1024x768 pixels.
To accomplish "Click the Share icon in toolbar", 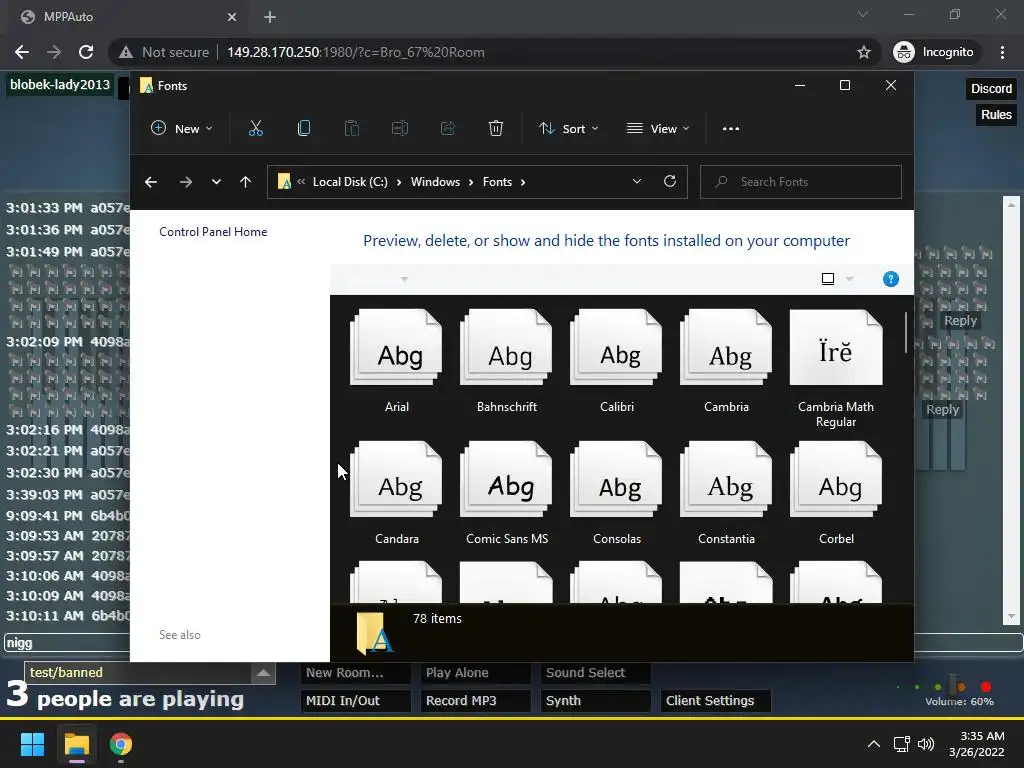I will point(448,129).
